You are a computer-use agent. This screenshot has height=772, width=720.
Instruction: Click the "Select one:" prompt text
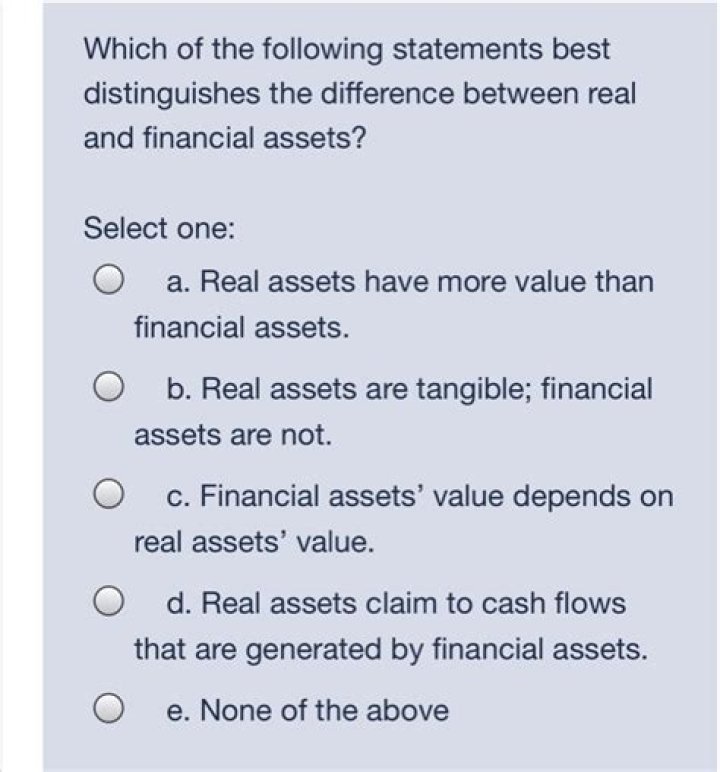pos(160,228)
